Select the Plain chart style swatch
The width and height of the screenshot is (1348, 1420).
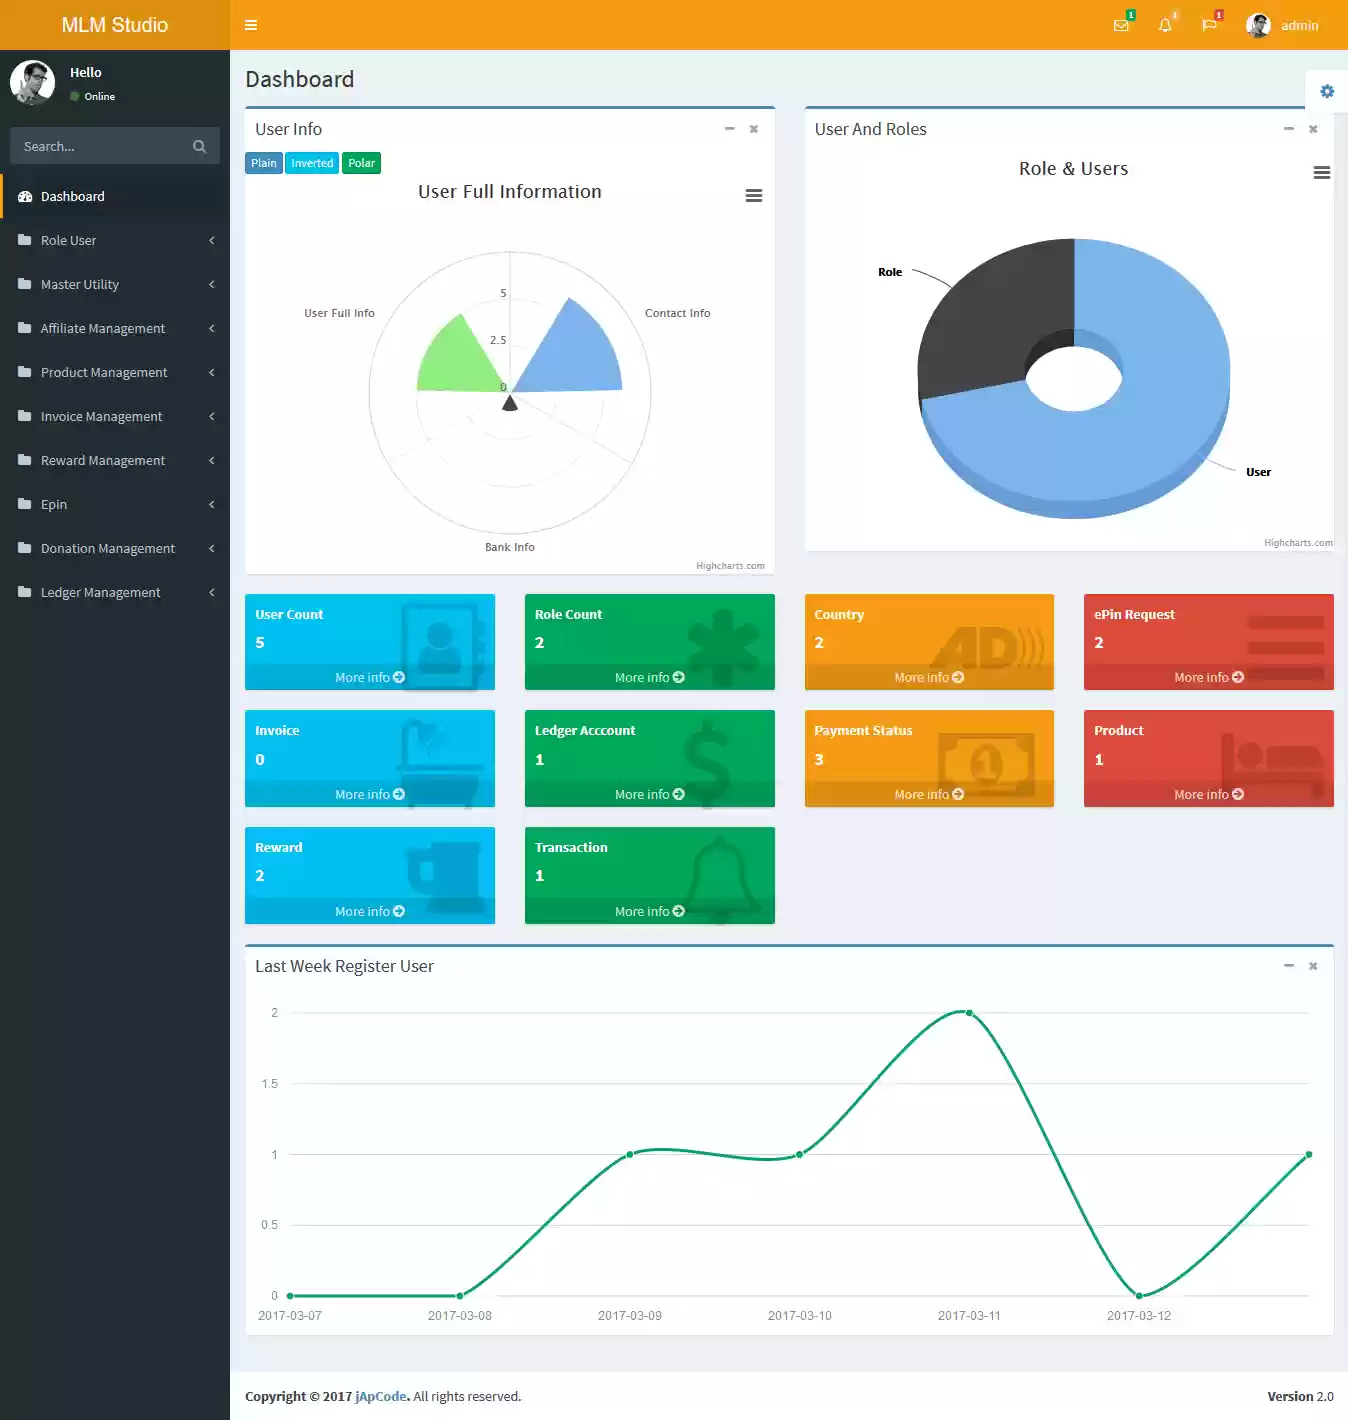pos(263,162)
